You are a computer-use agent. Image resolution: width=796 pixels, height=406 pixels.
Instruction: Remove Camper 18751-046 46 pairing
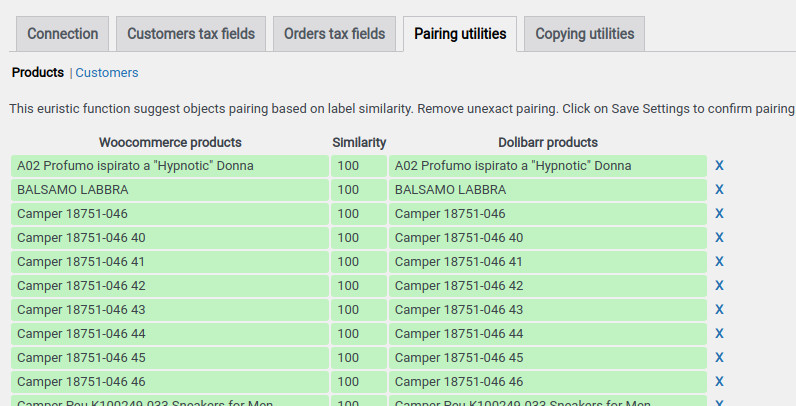coord(719,382)
